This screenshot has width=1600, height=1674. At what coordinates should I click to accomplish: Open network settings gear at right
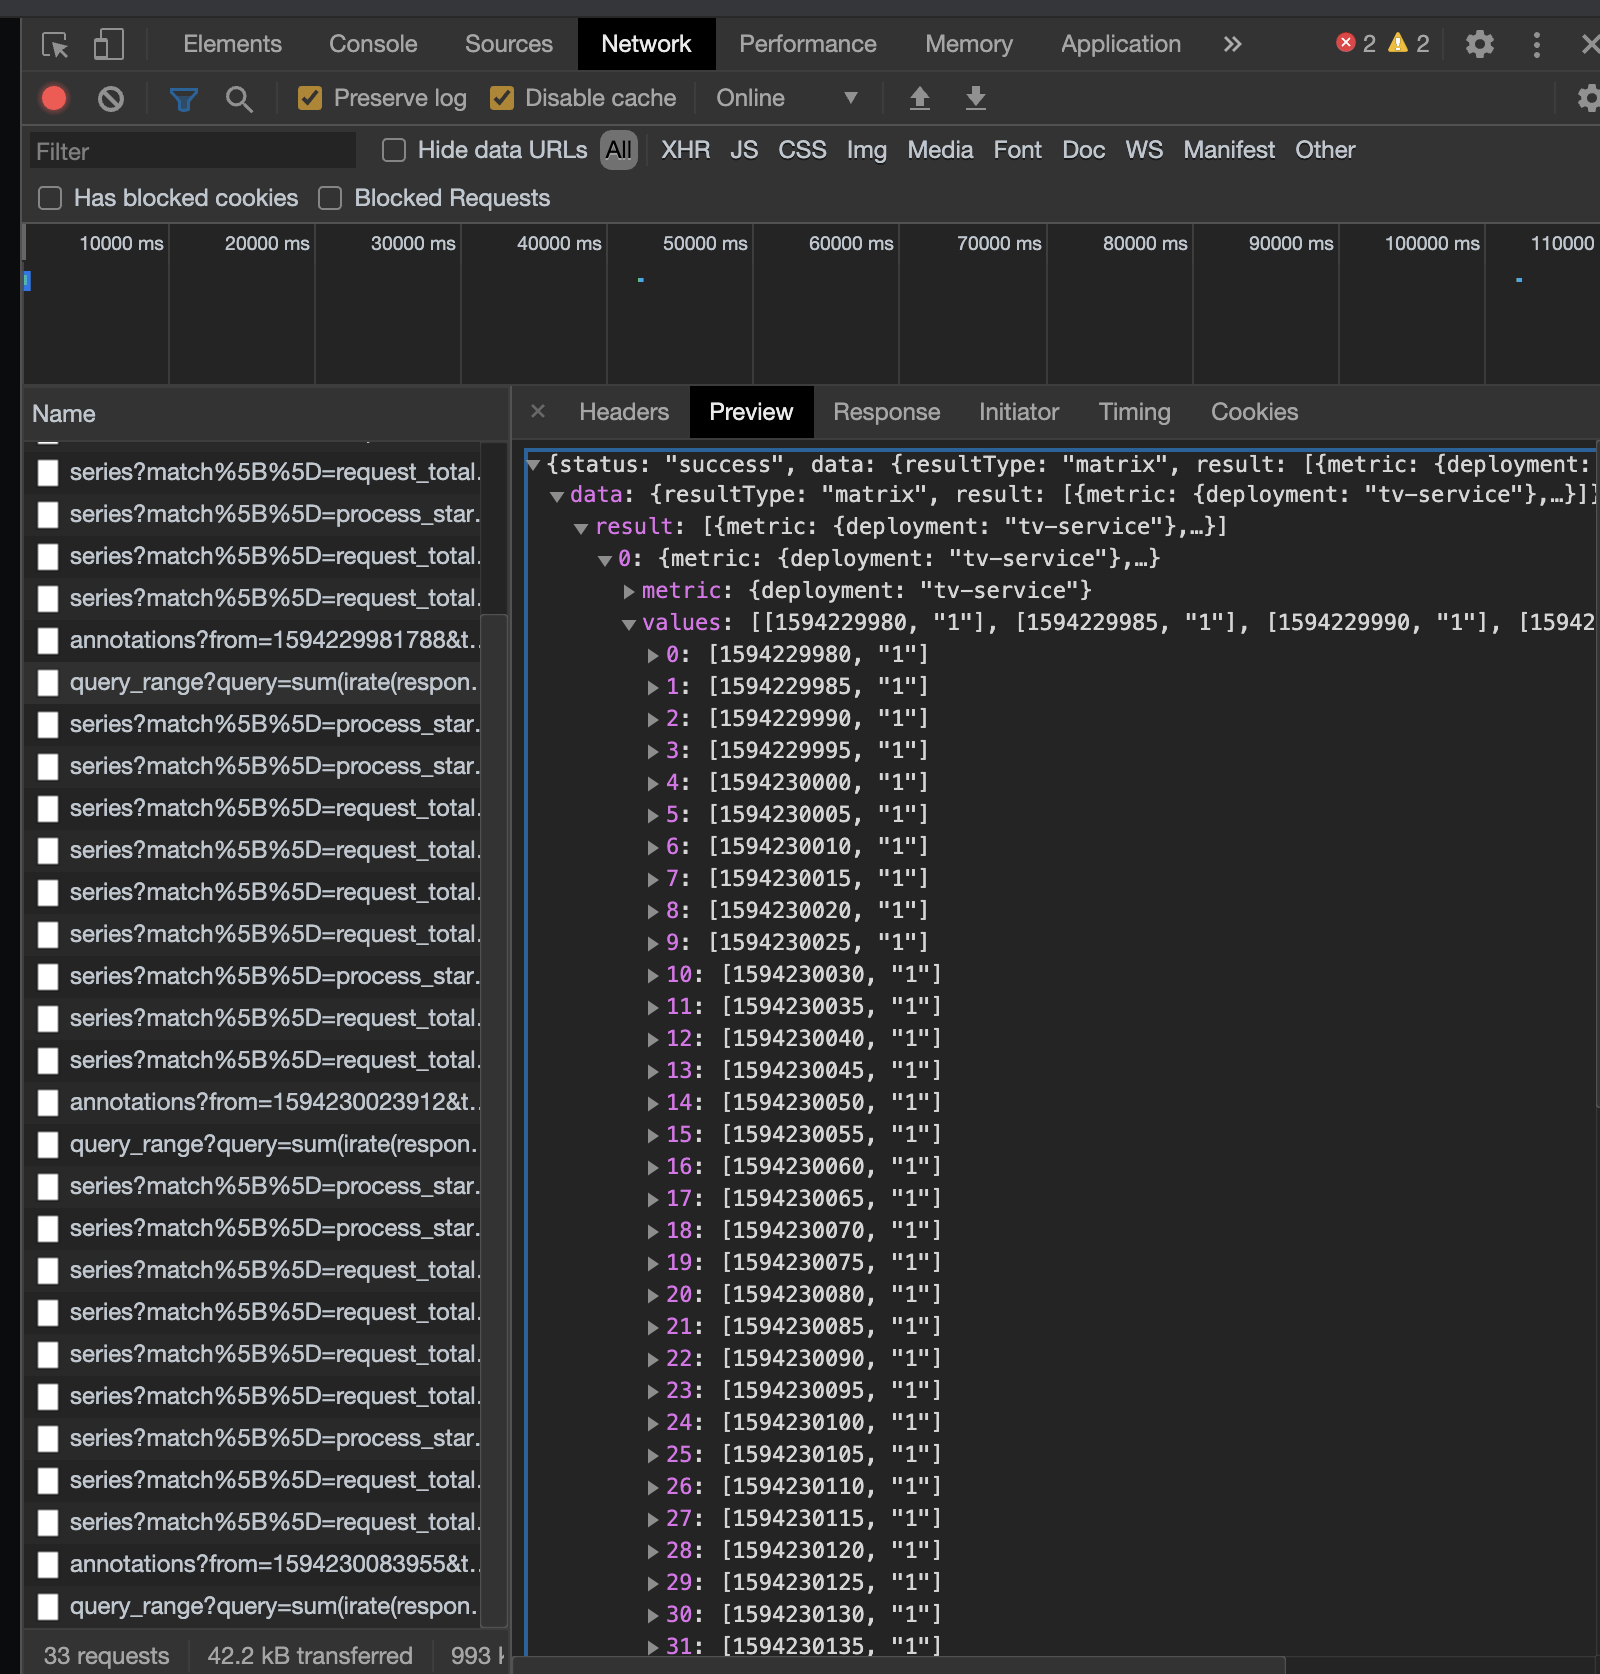[x=1588, y=98]
